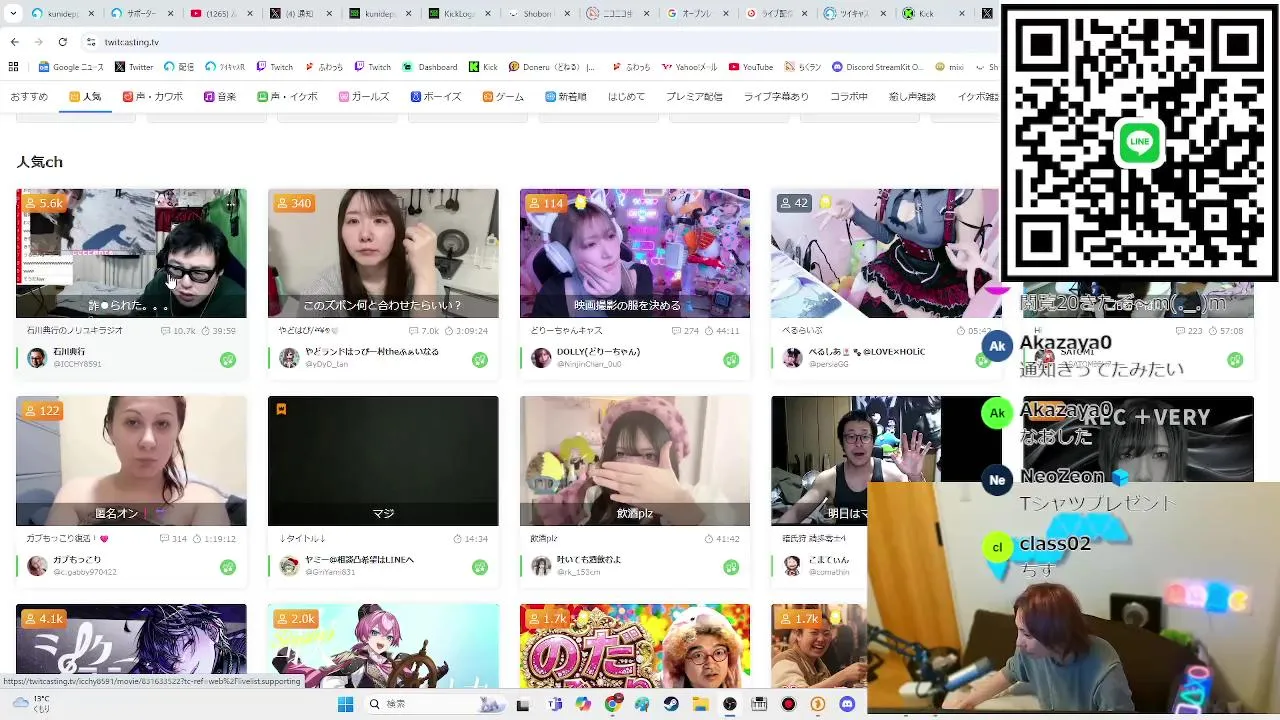Go back with the browser back arrow
This screenshot has width=1280, height=720.
point(14,42)
